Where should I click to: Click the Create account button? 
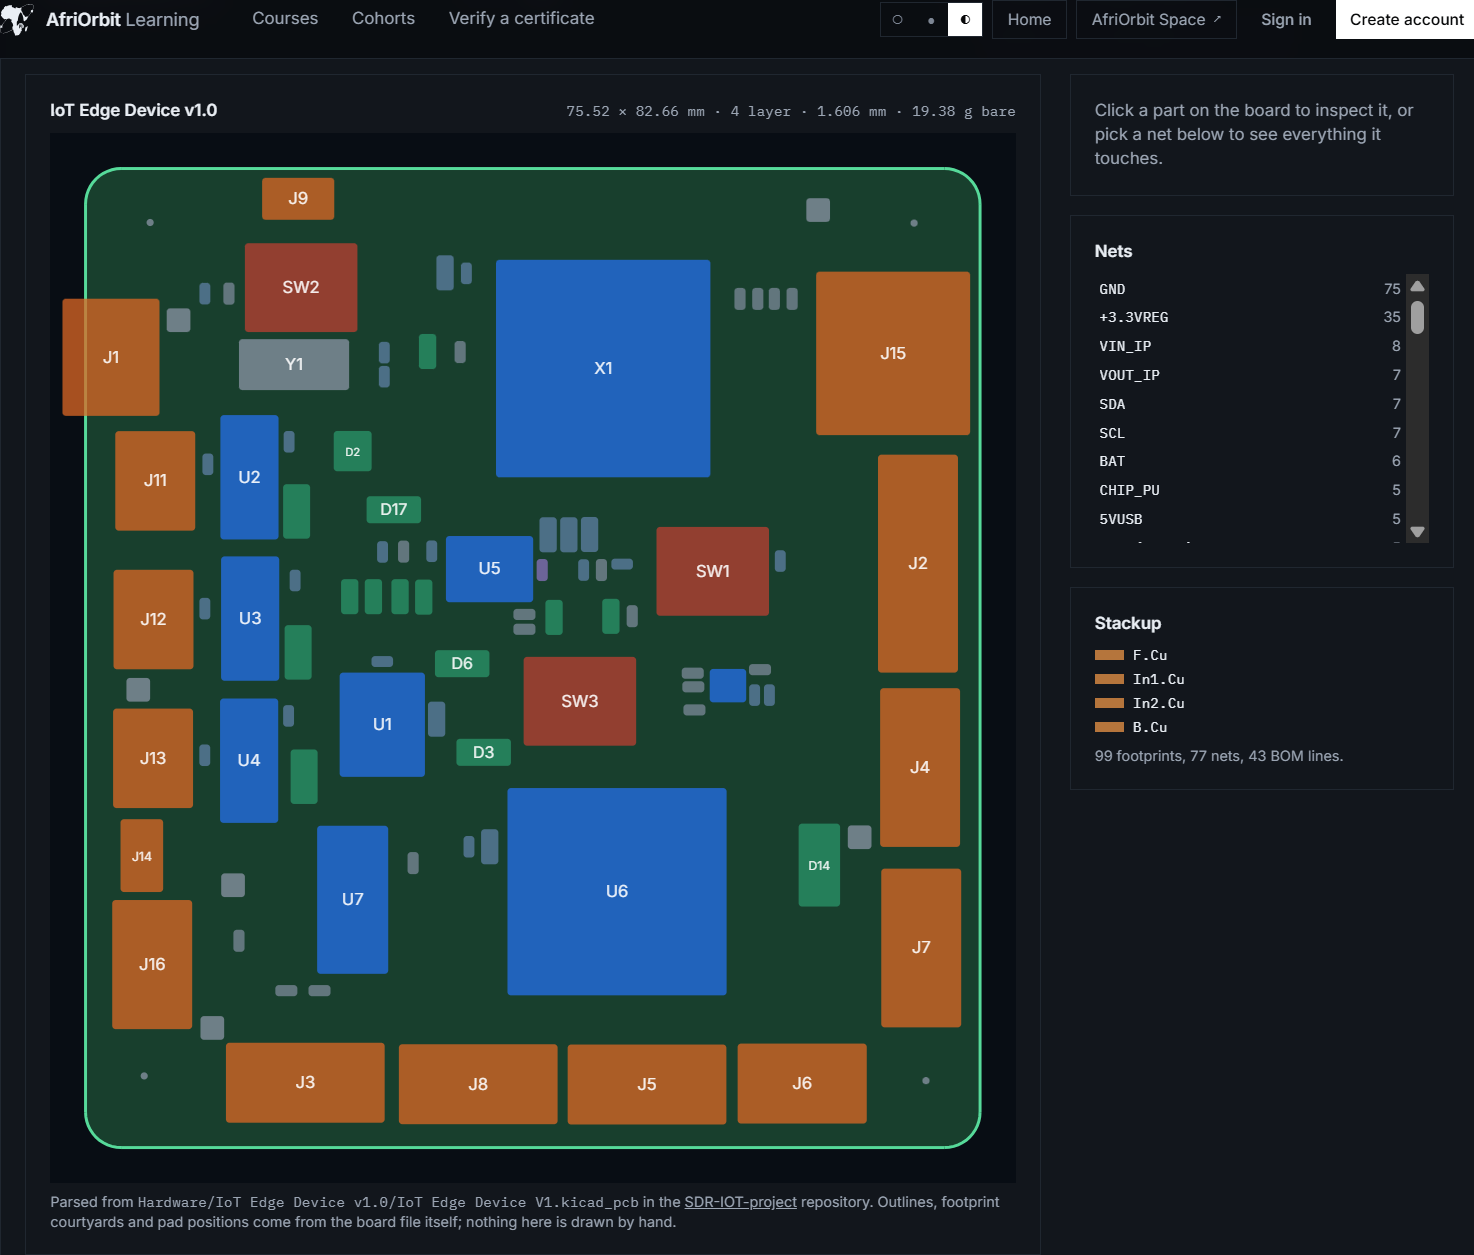click(1406, 19)
